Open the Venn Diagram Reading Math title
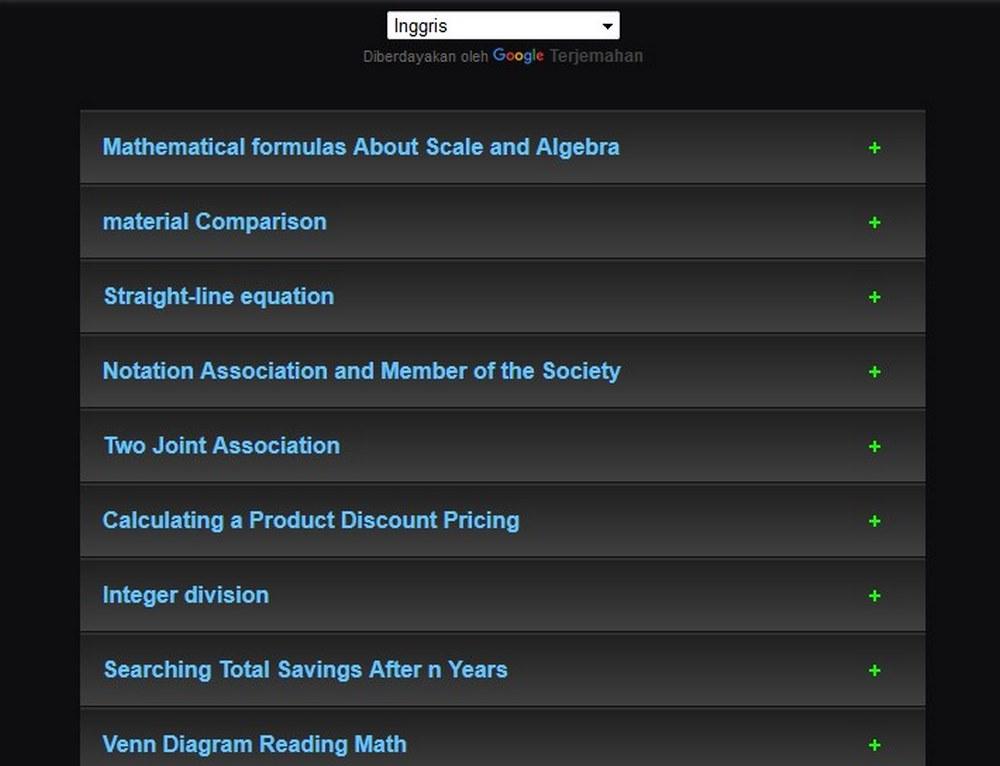The width and height of the screenshot is (1000, 766). pyautogui.click(x=254, y=744)
